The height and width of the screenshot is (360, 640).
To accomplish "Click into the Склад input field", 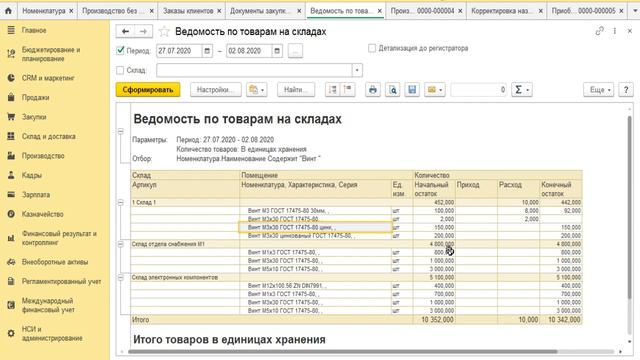I will point(254,70).
